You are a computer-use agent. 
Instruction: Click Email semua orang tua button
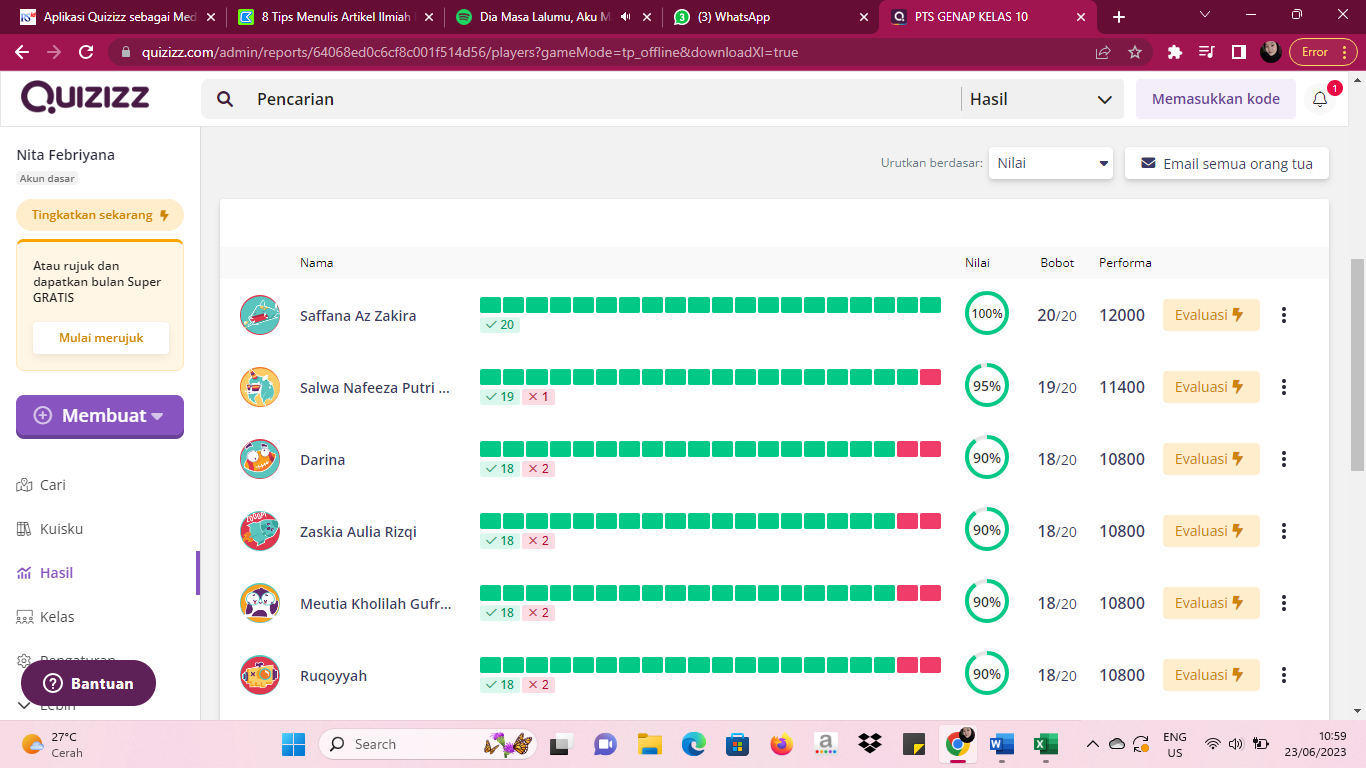[1226, 163]
